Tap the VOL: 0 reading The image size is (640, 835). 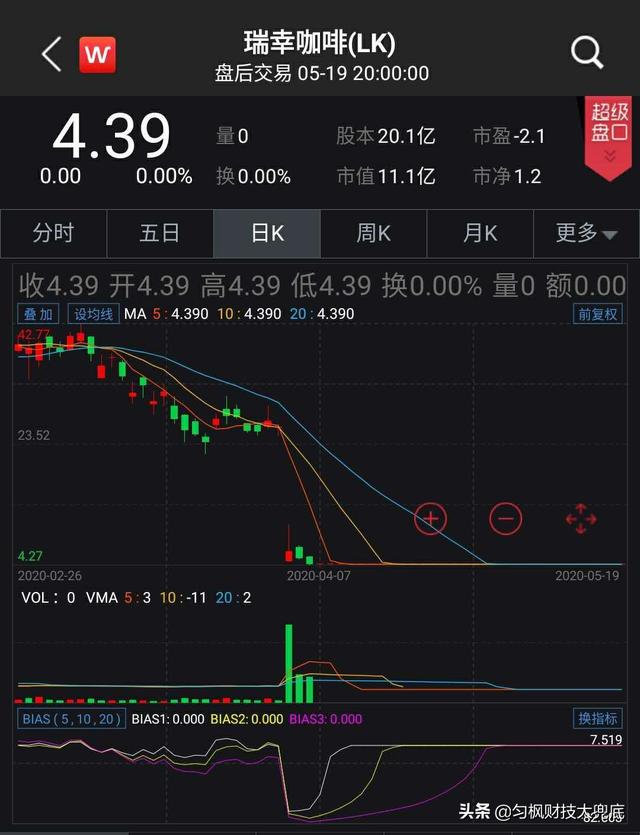point(48,597)
